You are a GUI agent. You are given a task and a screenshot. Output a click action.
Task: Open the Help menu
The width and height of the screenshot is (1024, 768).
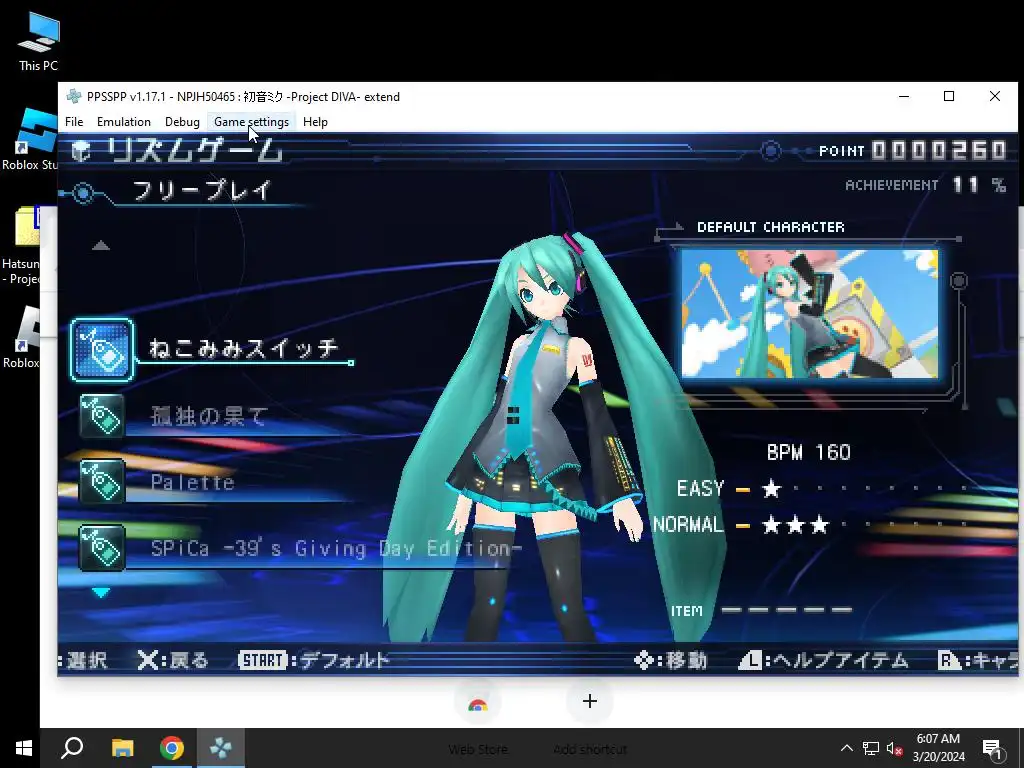(x=315, y=121)
